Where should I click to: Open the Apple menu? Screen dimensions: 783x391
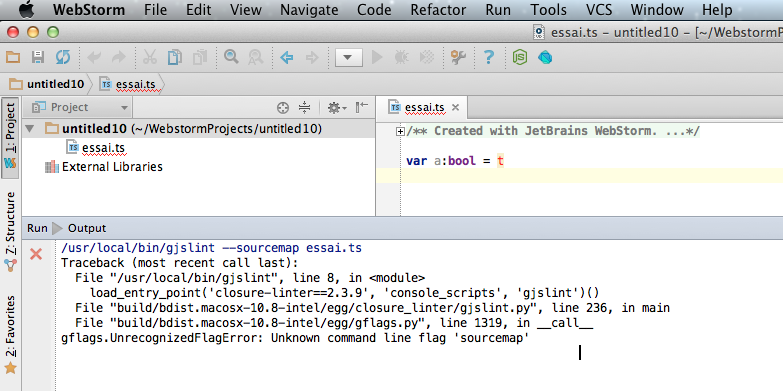coord(26,9)
